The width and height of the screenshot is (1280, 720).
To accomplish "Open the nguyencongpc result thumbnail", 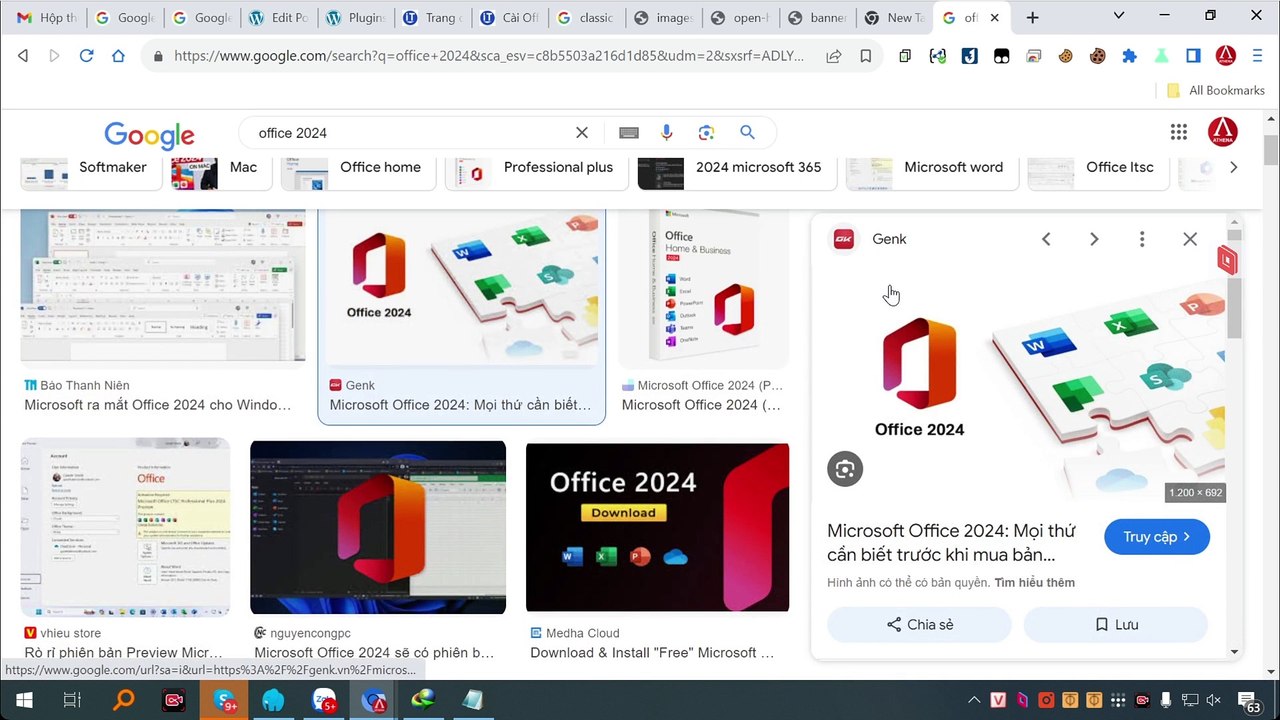I will (378, 527).
